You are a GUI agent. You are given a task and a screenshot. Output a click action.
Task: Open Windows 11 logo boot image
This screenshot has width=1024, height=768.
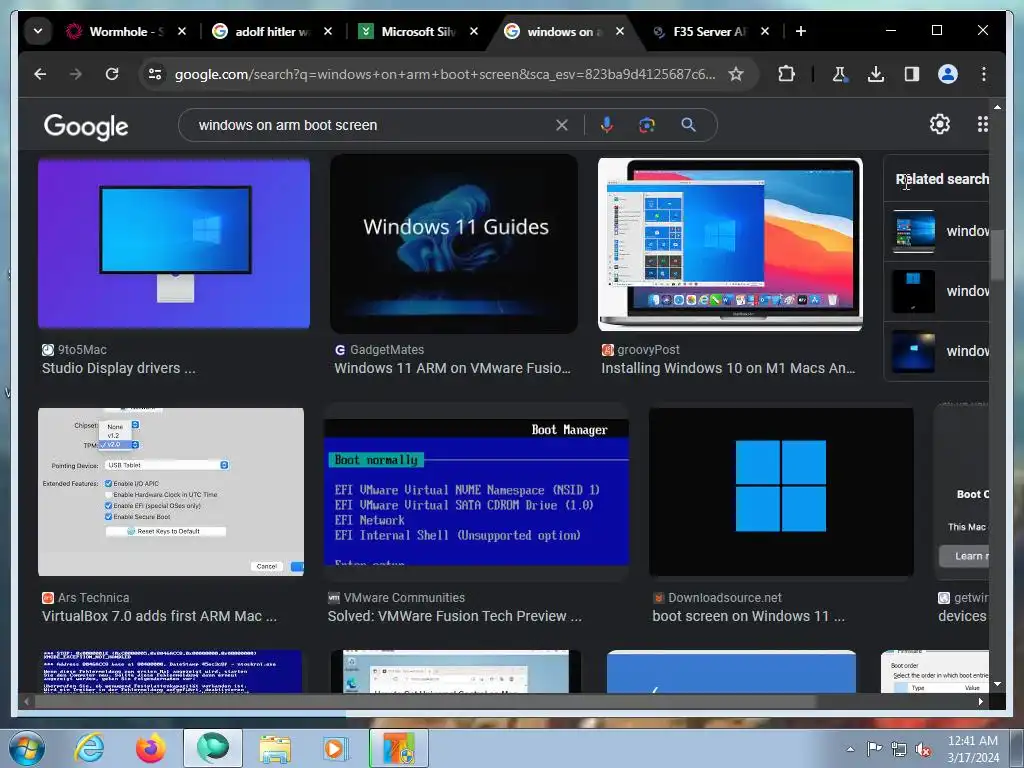click(781, 492)
